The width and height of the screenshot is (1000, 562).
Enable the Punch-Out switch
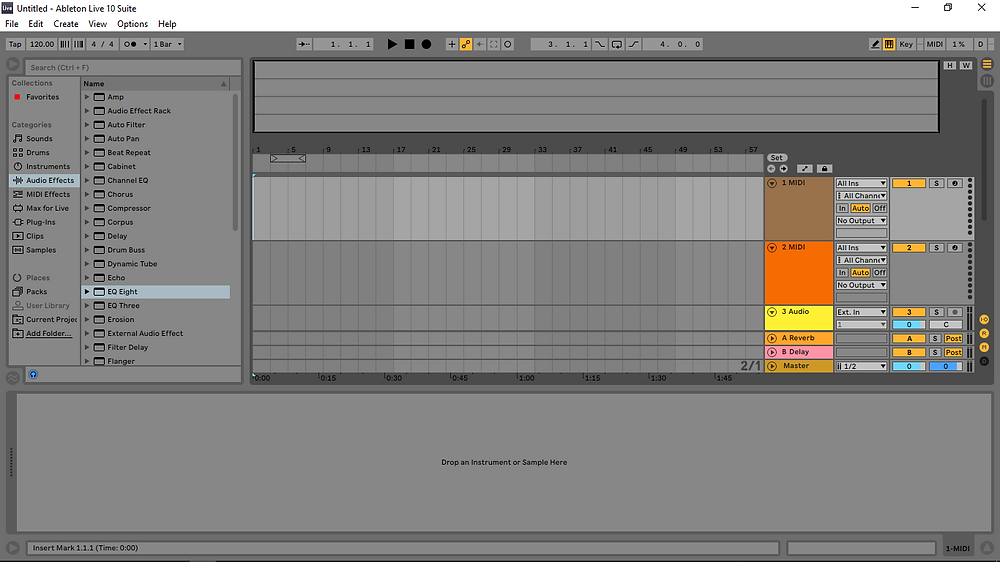[633, 44]
